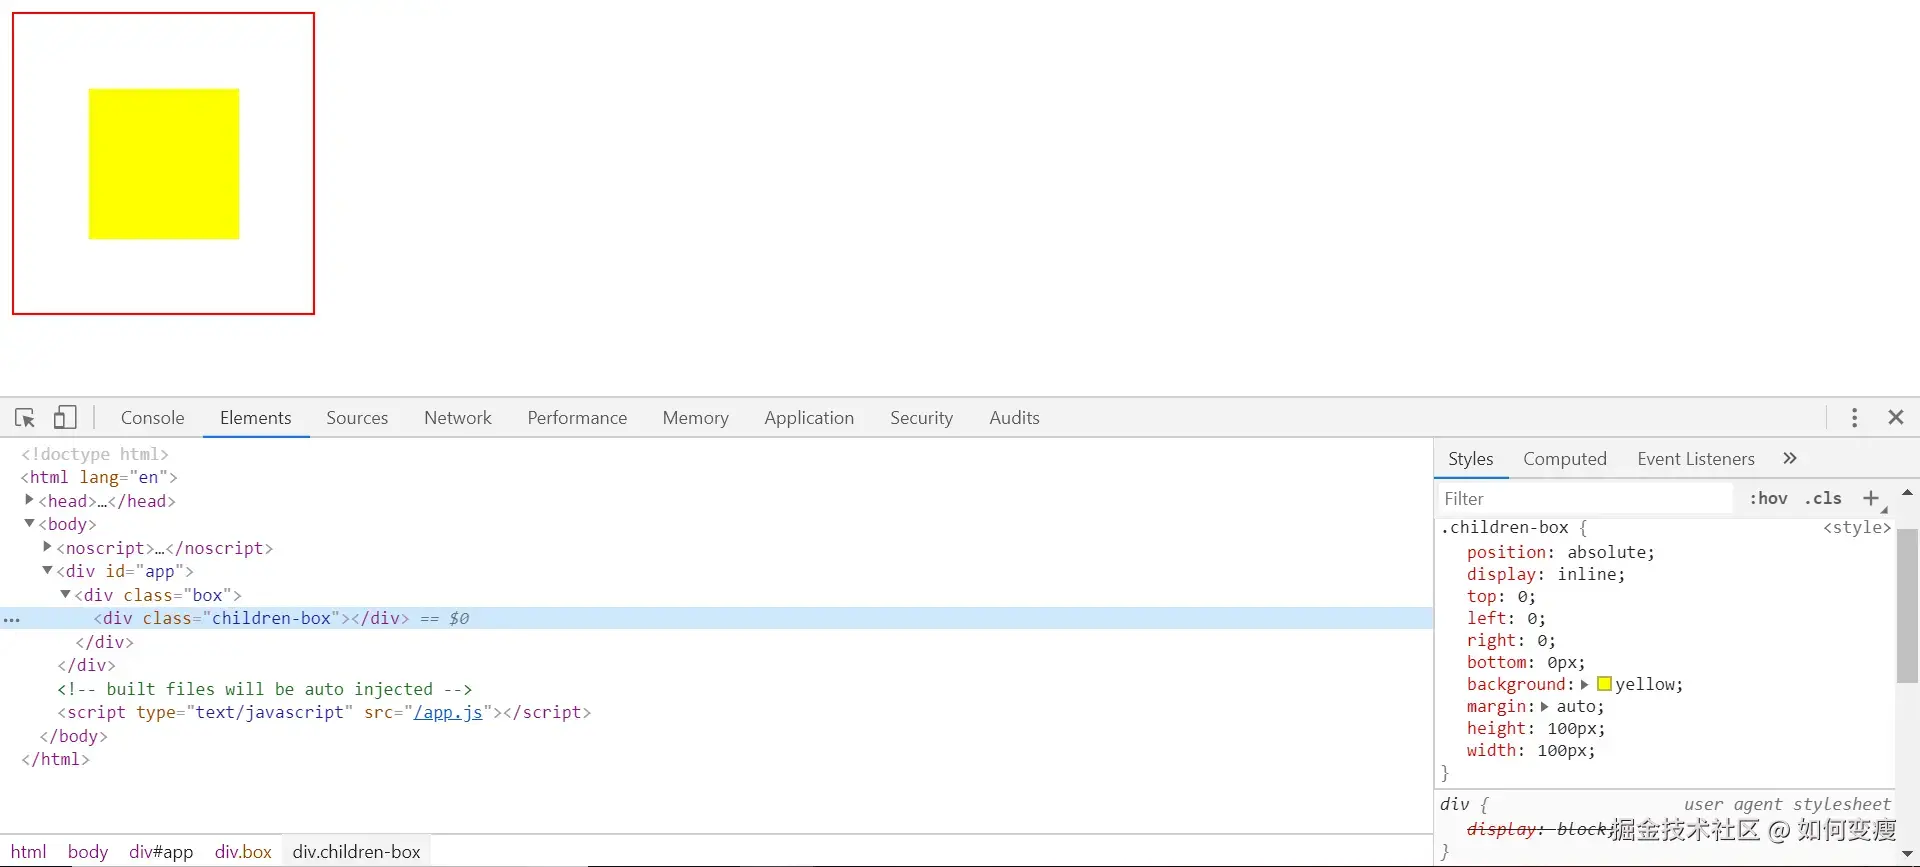The height and width of the screenshot is (867, 1920).
Task: Open the Sources tab
Action: pyautogui.click(x=357, y=418)
